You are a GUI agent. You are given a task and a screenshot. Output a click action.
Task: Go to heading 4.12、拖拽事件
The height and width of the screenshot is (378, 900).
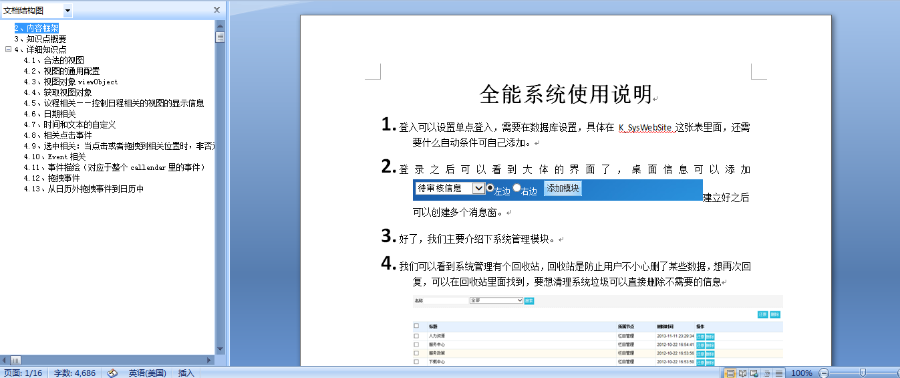click(x=52, y=178)
